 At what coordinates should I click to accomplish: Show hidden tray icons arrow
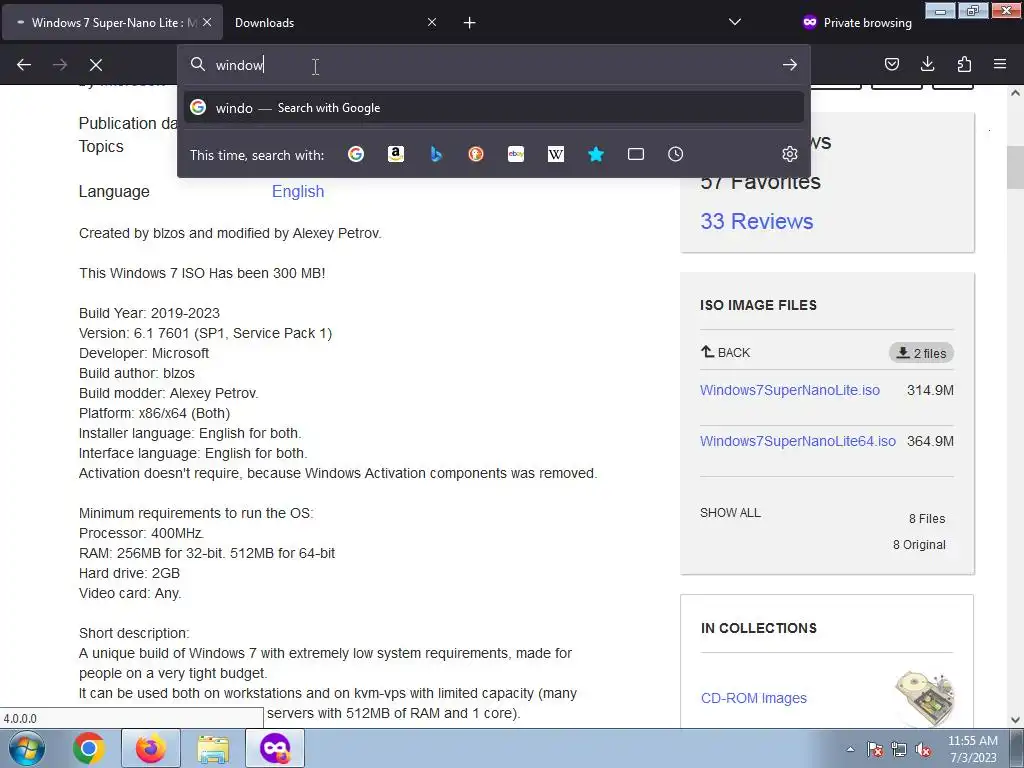(850, 749)
